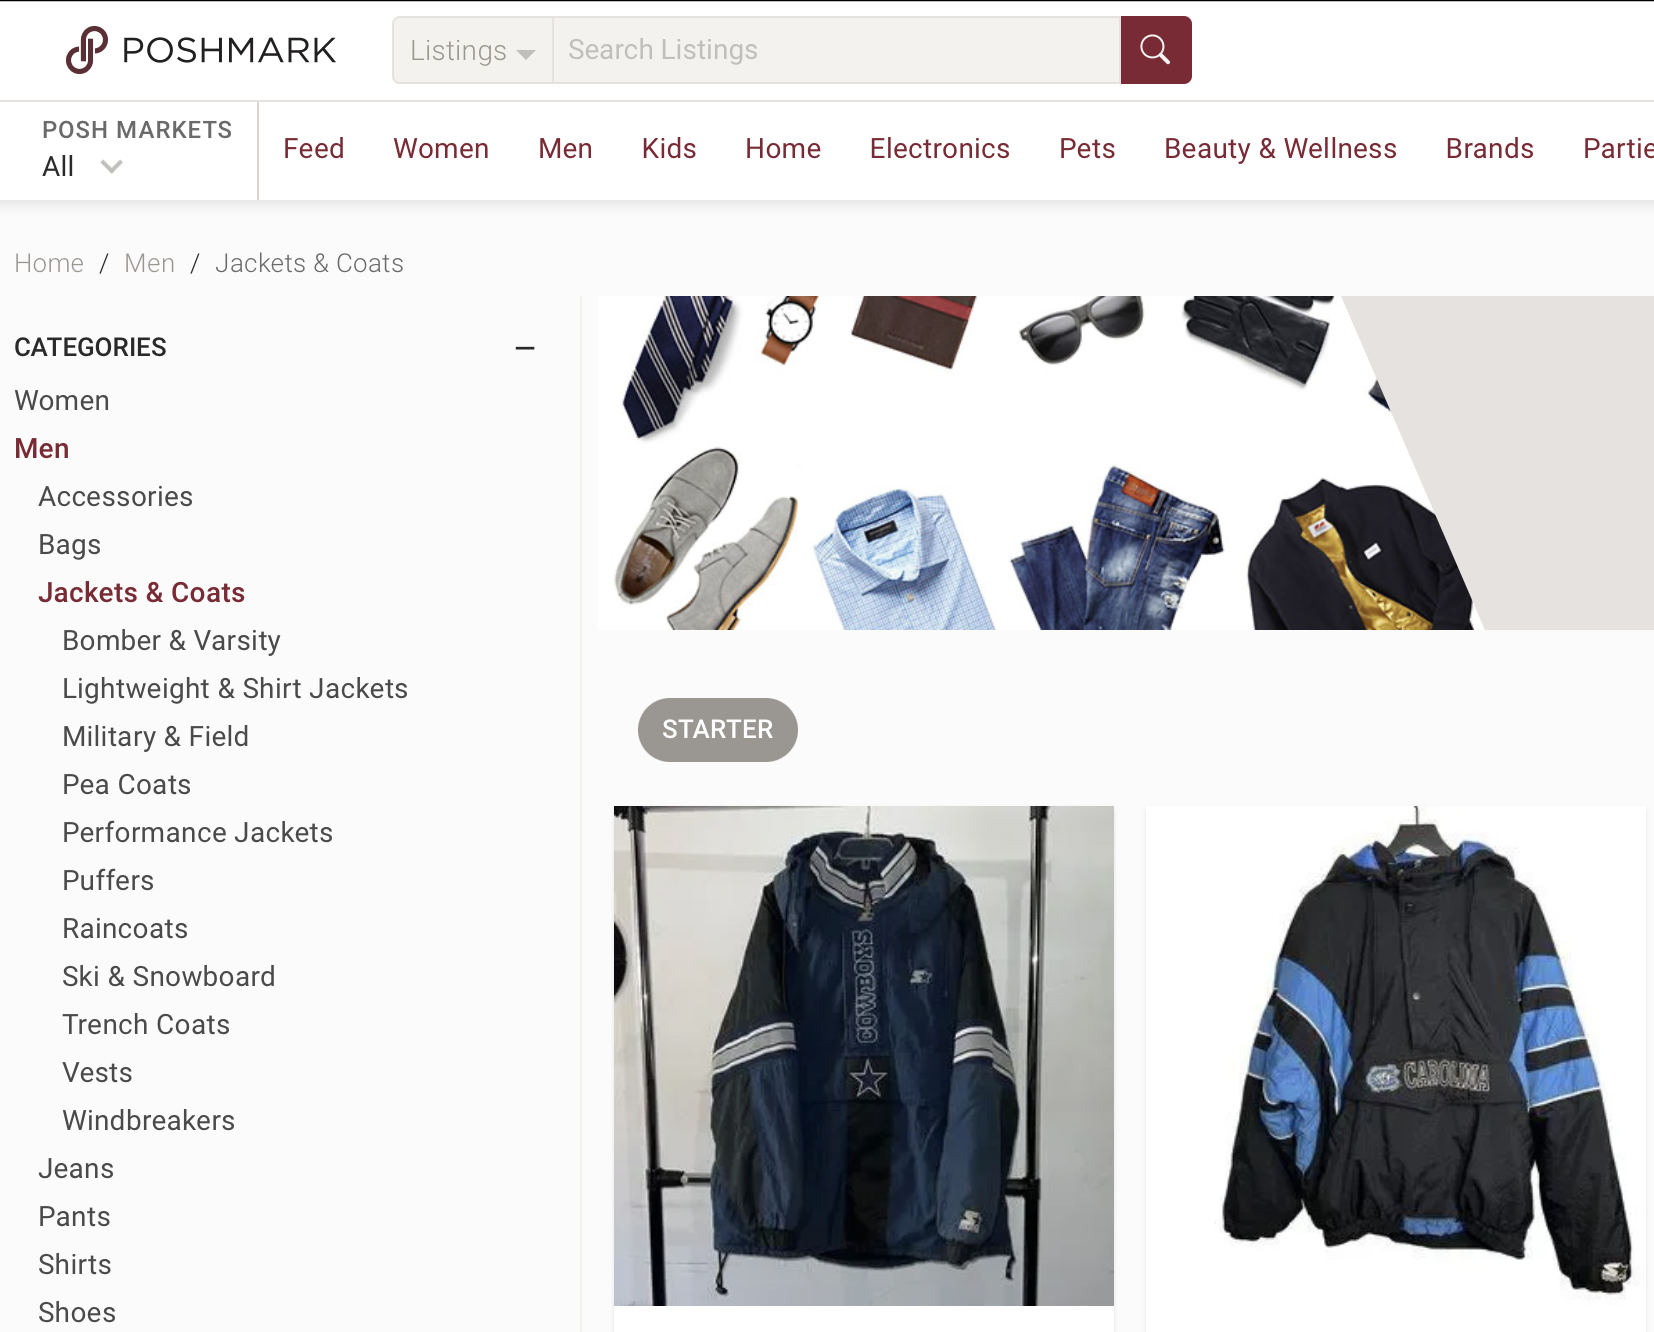The width and height of the screenshot is (1654, 1332).
Task: Select the Windbreakers subcategory
Action: 148,1121
